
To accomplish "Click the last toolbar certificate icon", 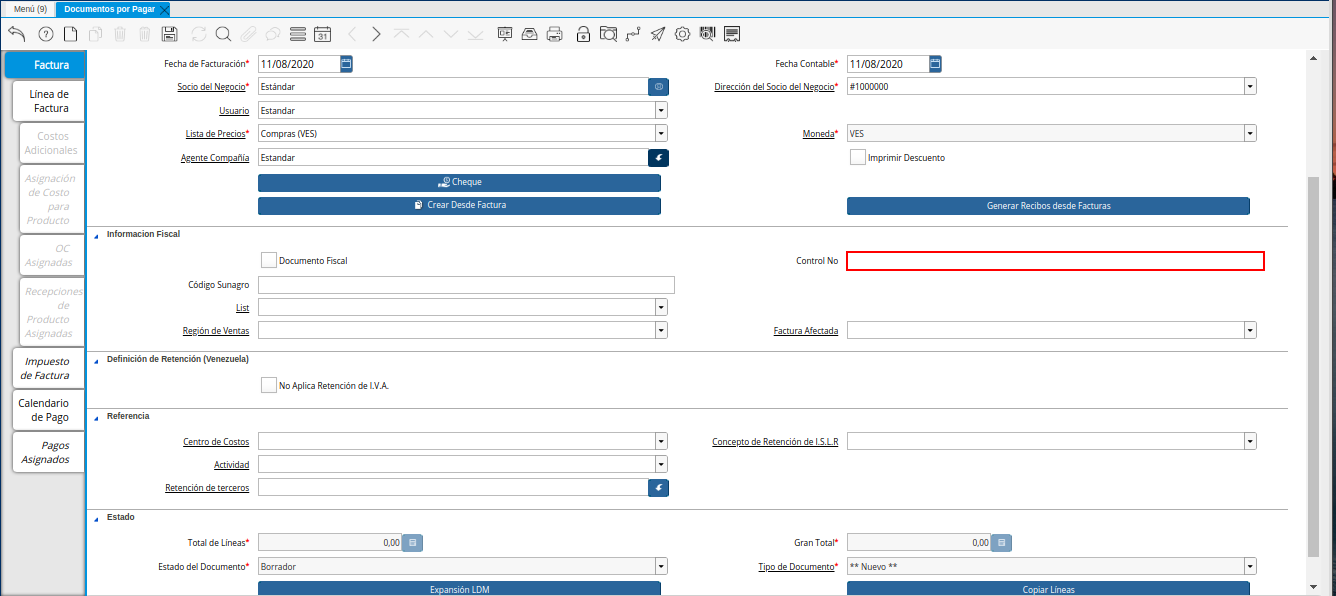I will click(732, 34).
